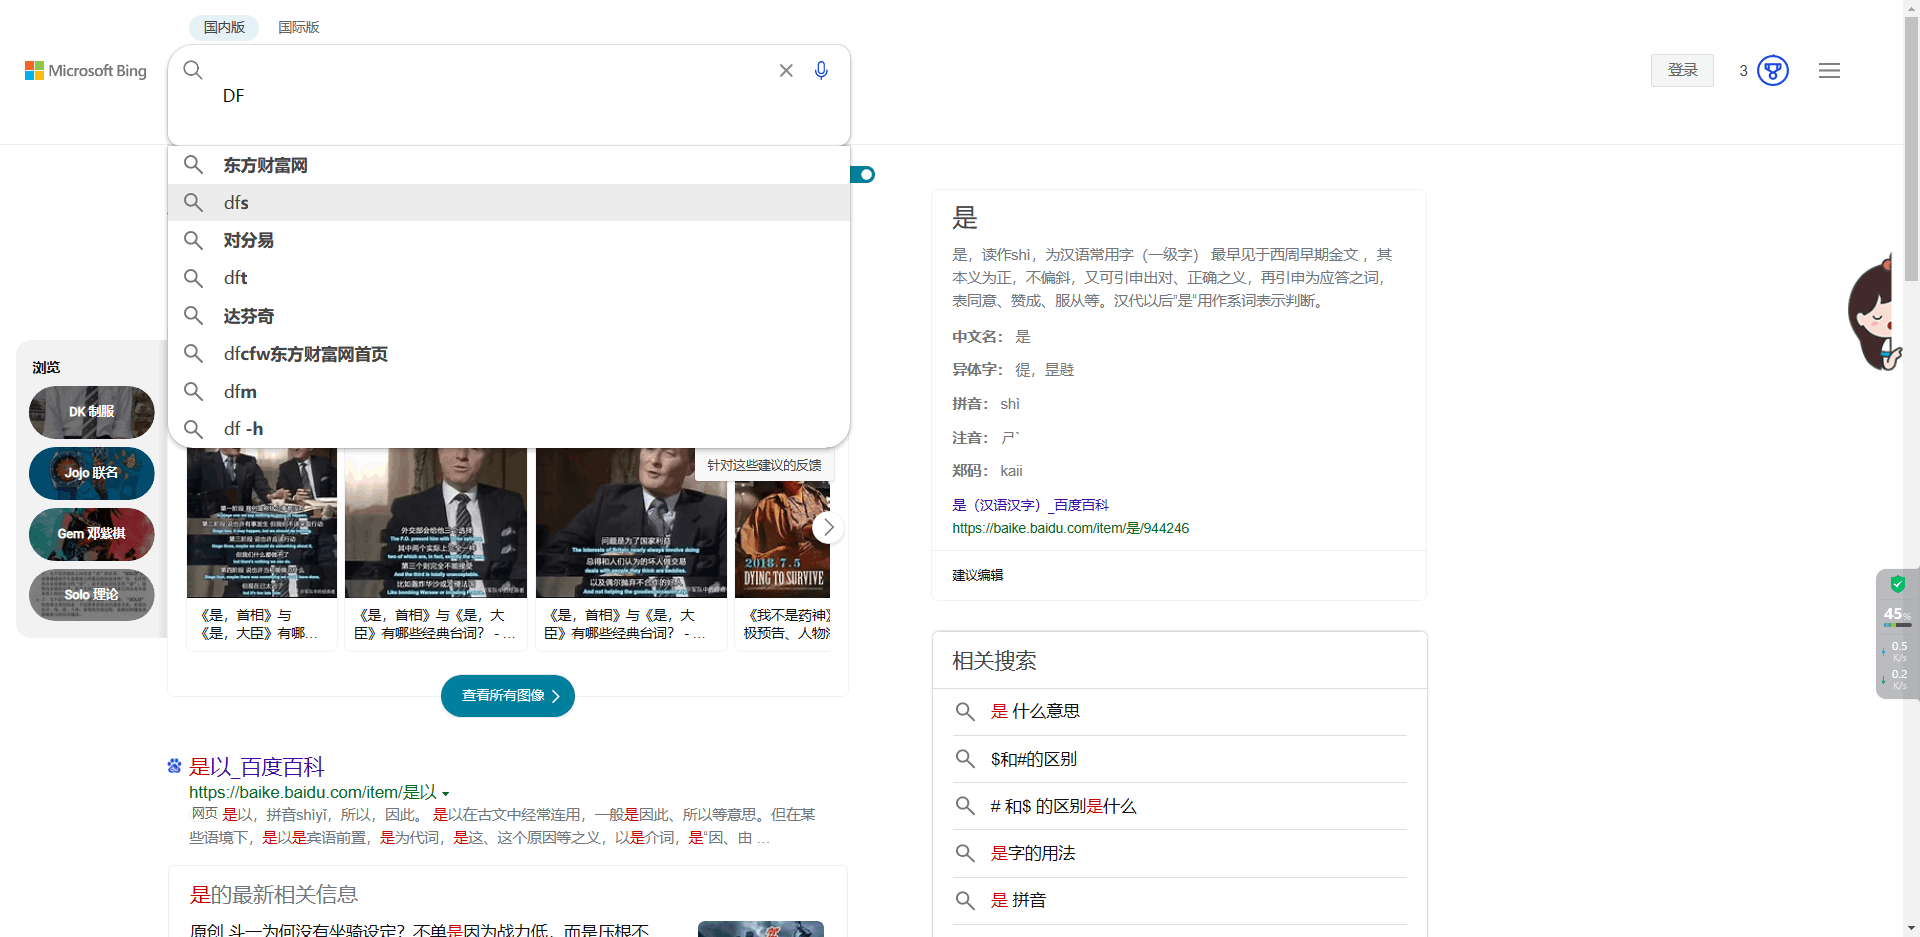Search related query 是 什么意思

pos(1035,711)
